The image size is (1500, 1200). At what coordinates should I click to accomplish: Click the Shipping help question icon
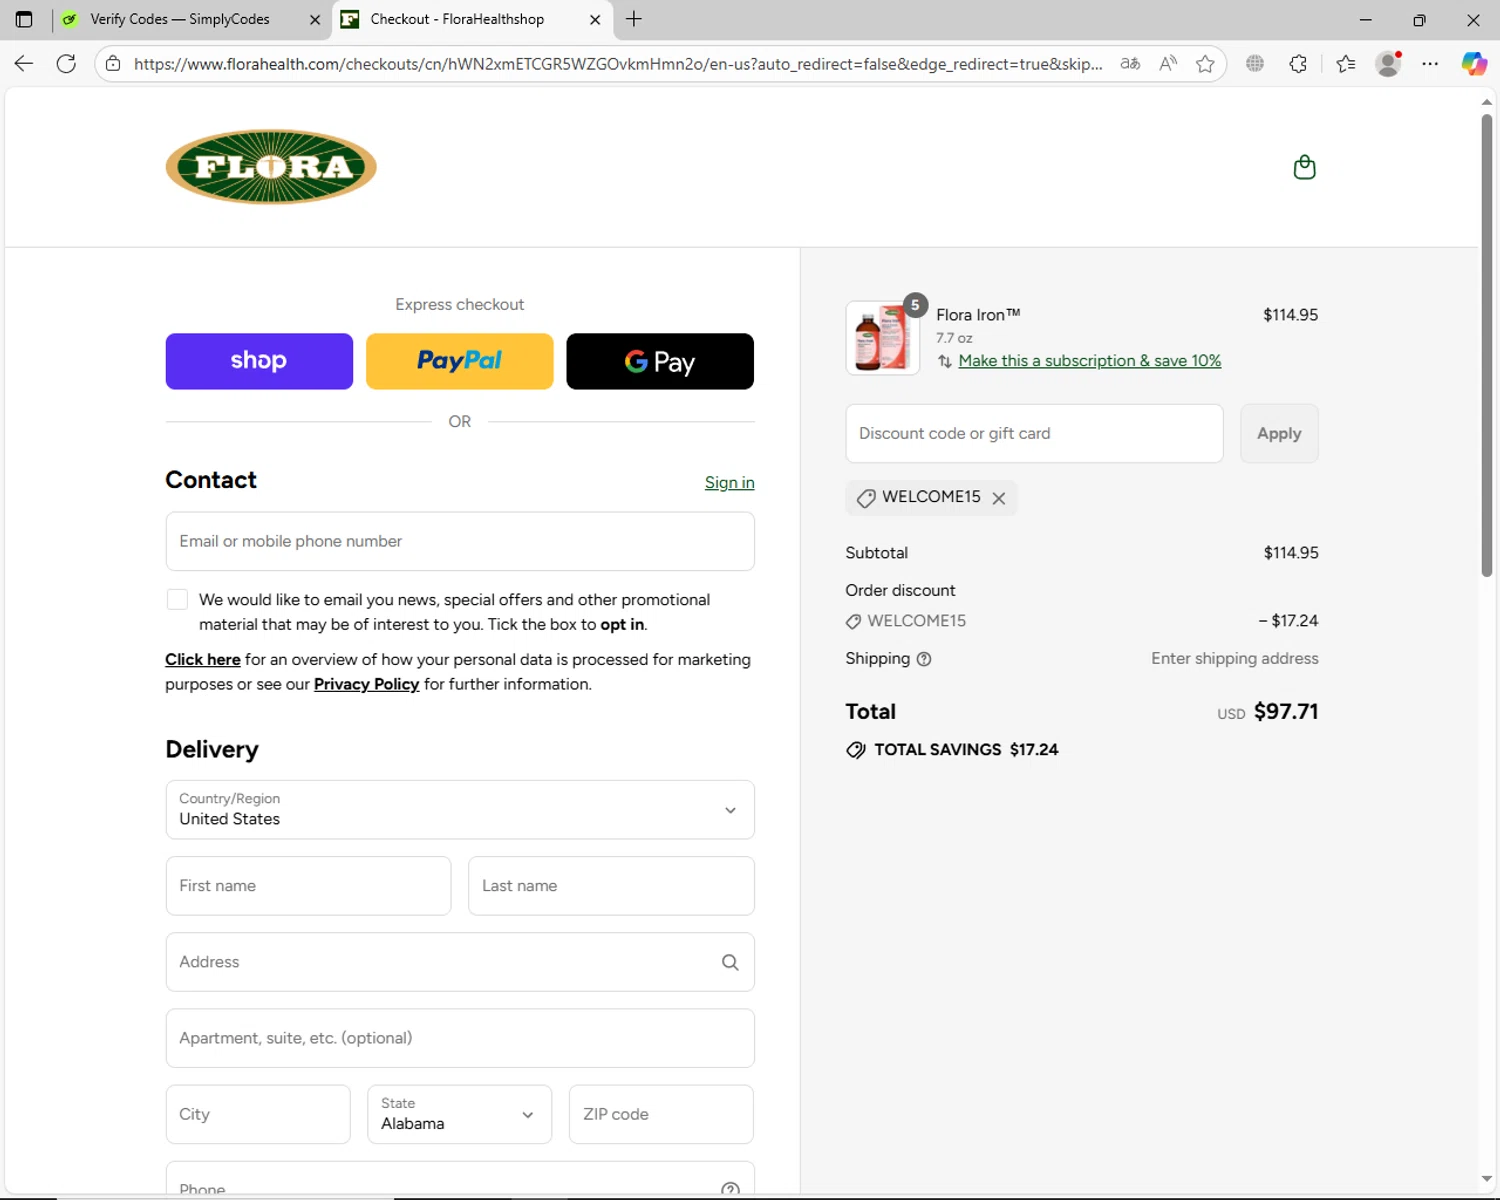click(x=924, y=659)
